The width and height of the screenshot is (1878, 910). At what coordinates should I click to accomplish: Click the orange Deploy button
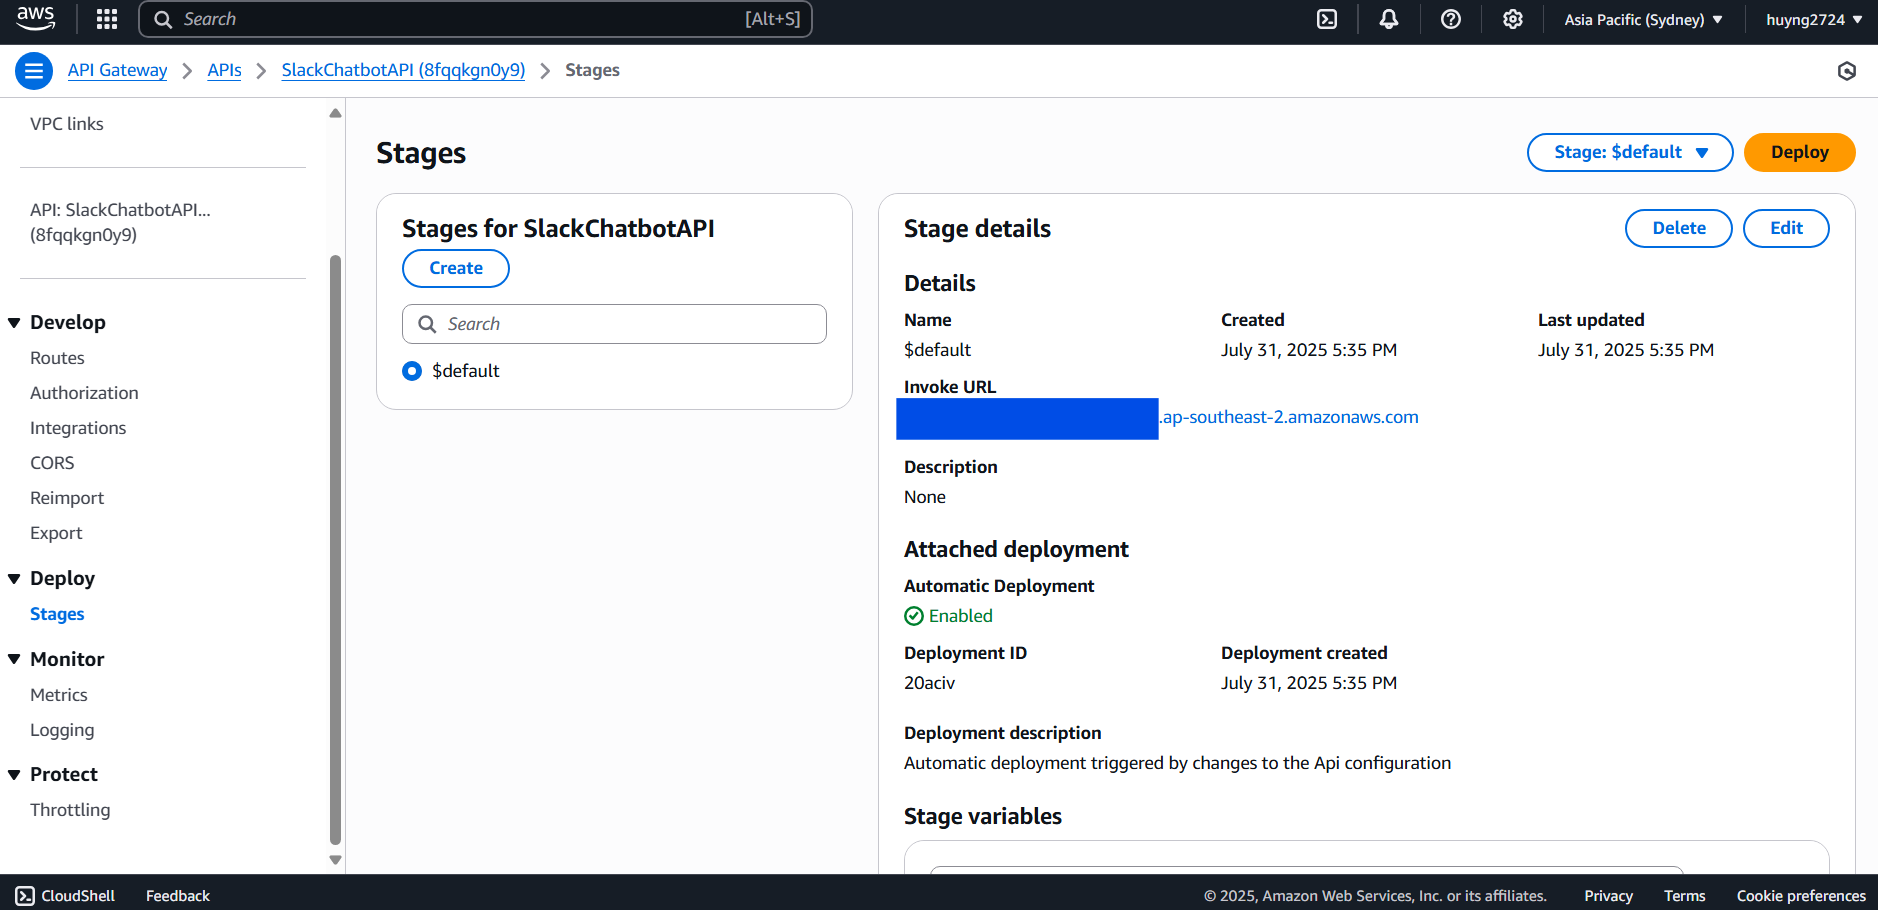(x=1799, y=152)
